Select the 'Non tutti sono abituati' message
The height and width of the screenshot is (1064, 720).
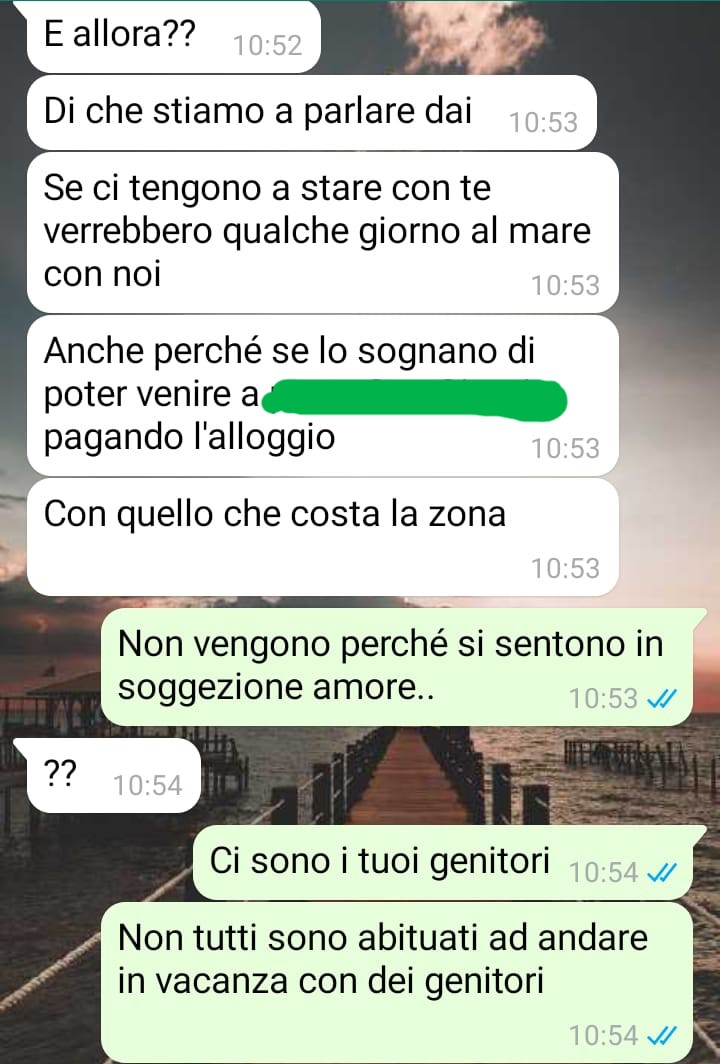[396, 982]
